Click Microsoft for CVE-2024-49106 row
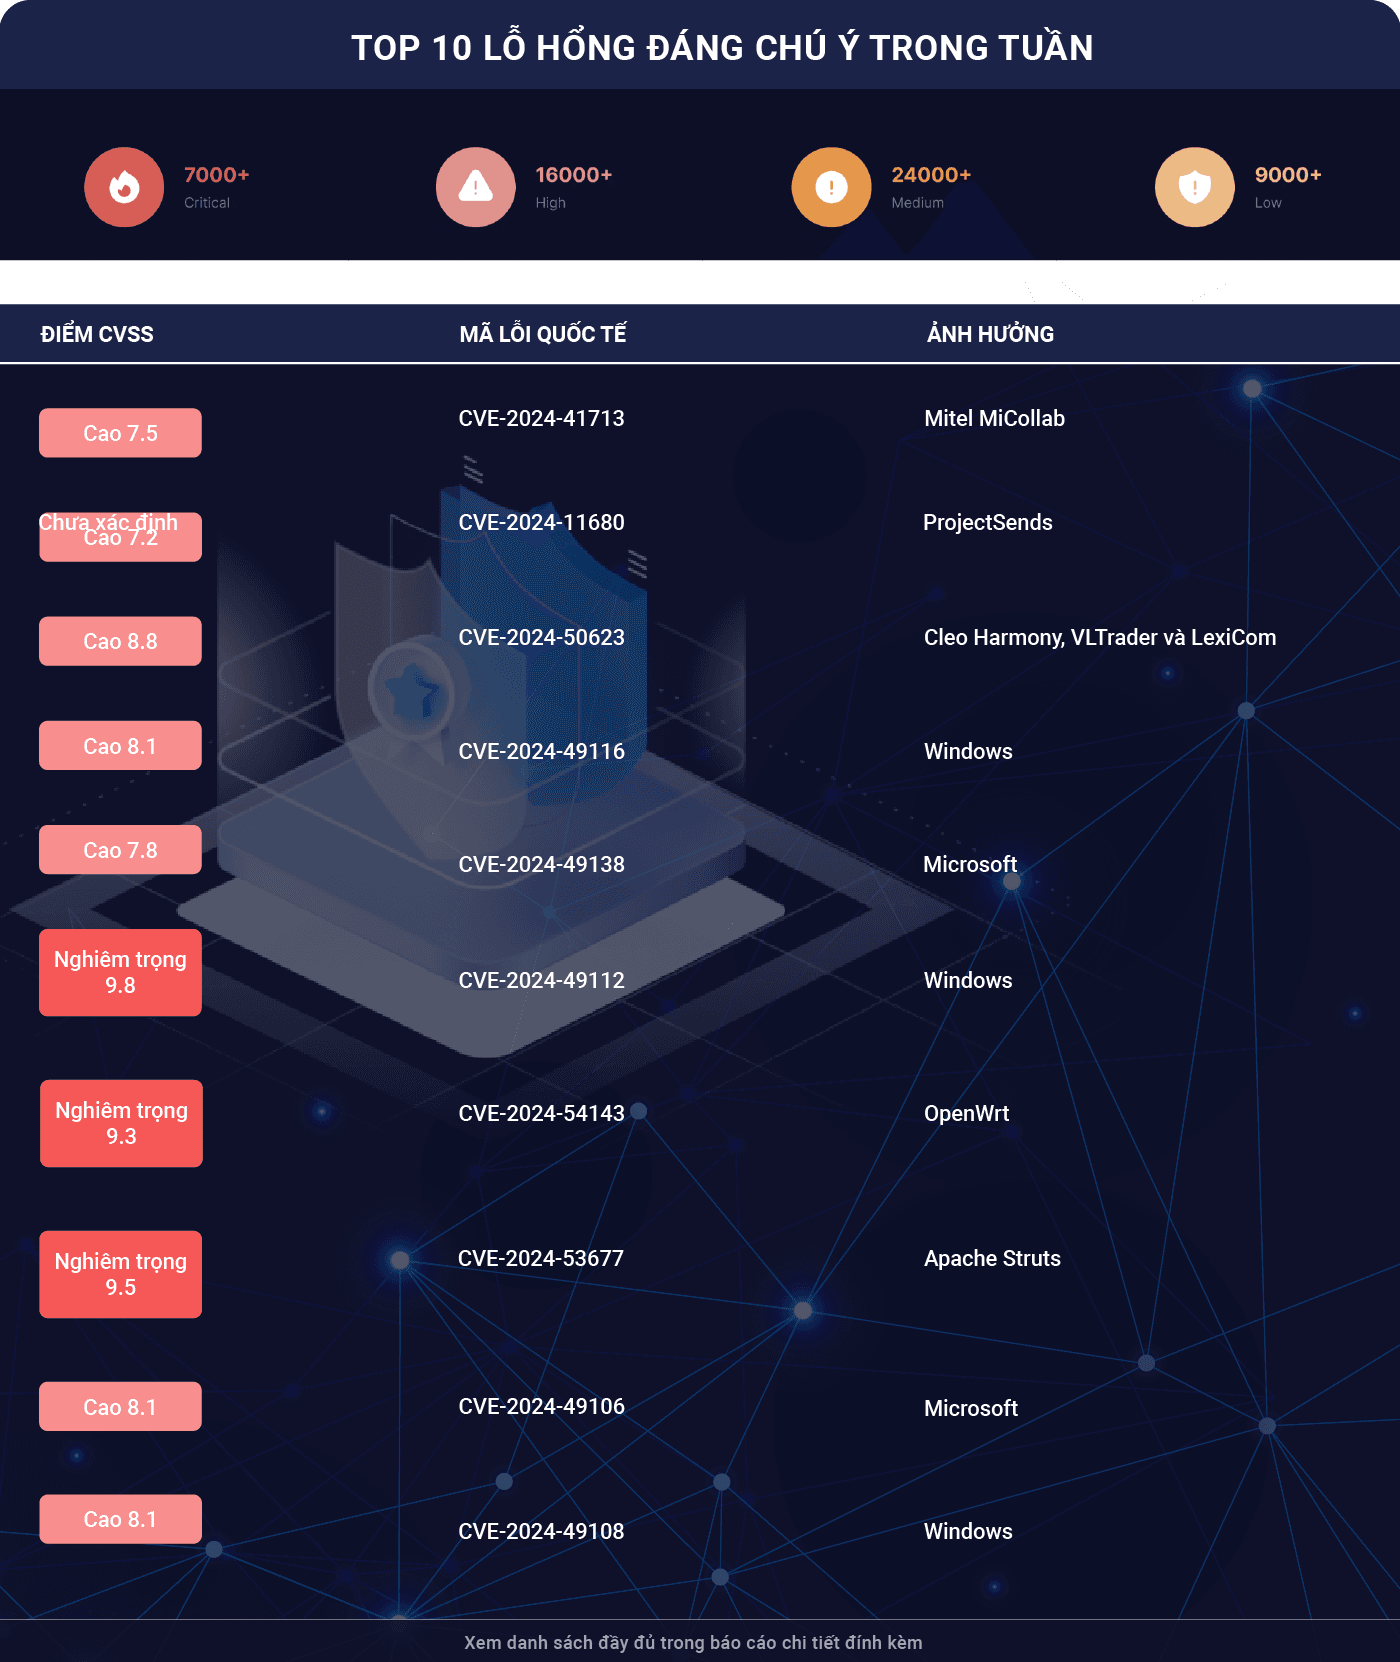1400x1662 pixels. 971,1408
